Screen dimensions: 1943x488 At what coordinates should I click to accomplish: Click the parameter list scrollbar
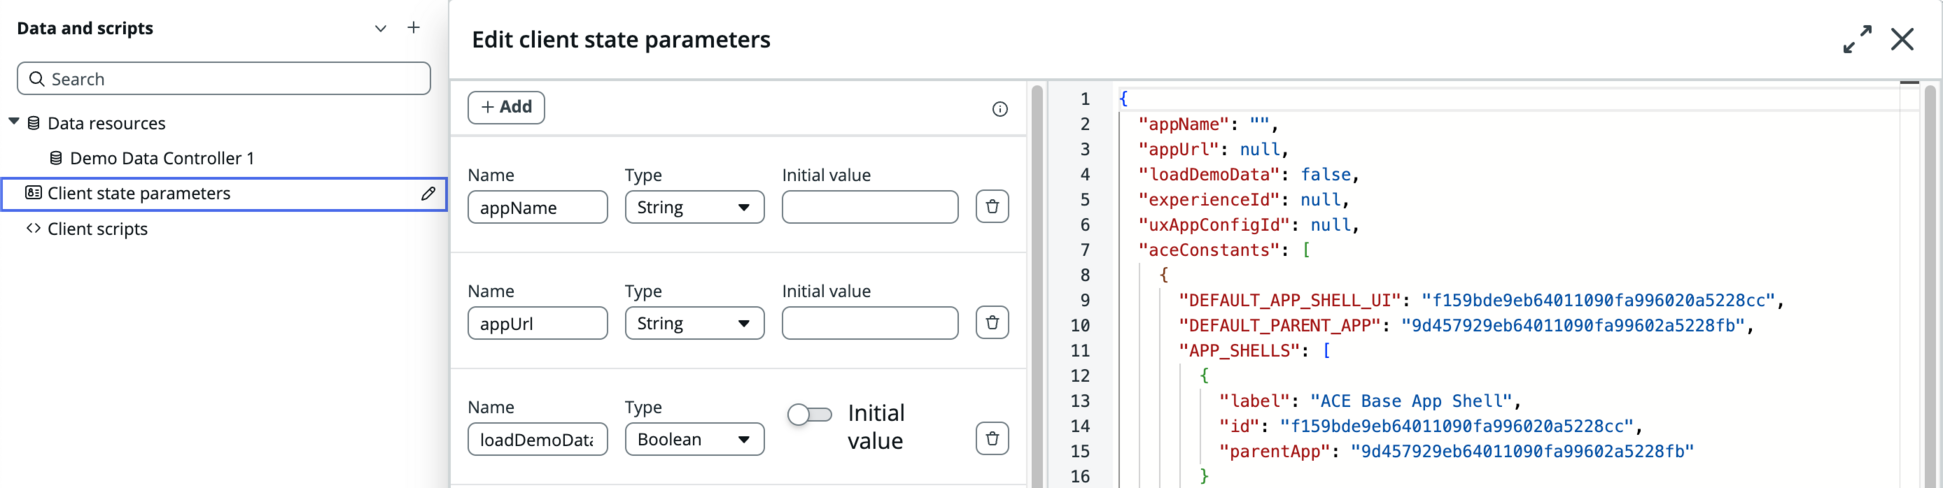[x=1037, y=285]
